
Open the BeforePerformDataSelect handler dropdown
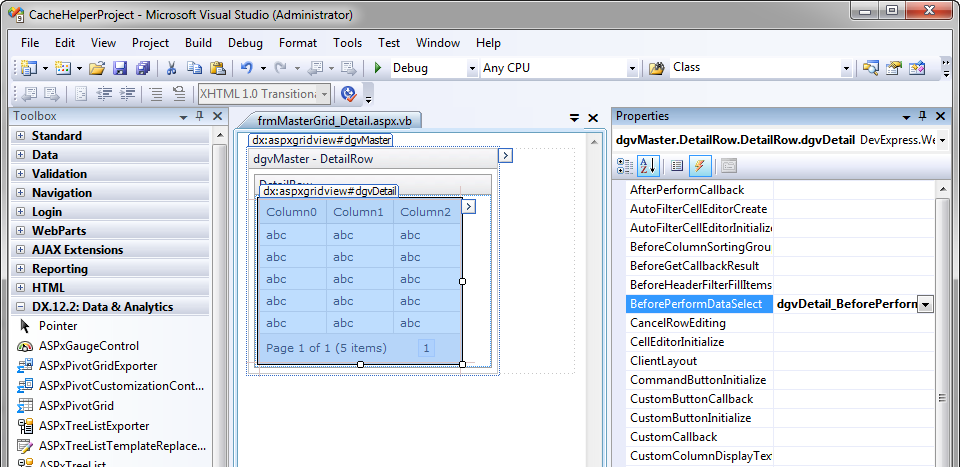pyautogui.click(x=925, y=304)
